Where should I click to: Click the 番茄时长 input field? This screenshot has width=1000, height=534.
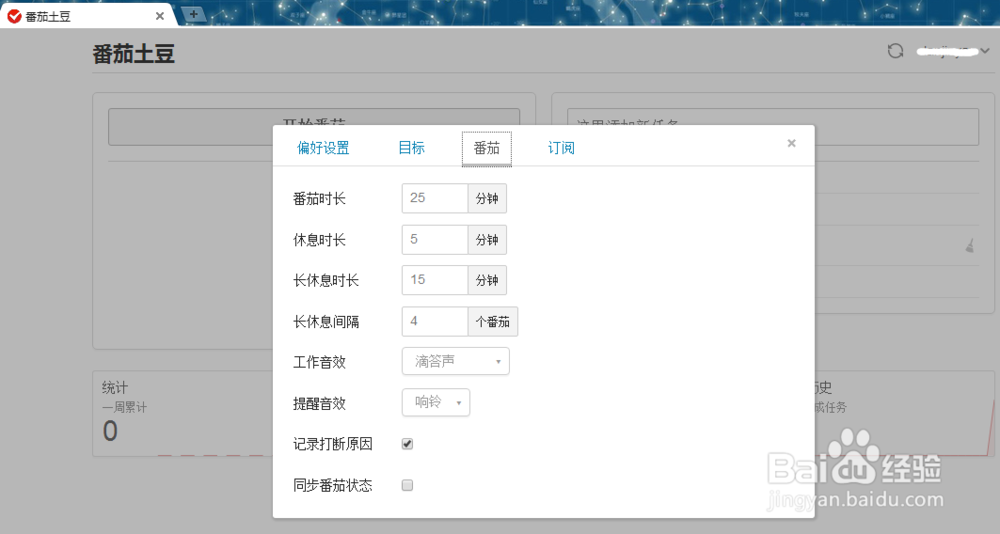pos(435,198)
